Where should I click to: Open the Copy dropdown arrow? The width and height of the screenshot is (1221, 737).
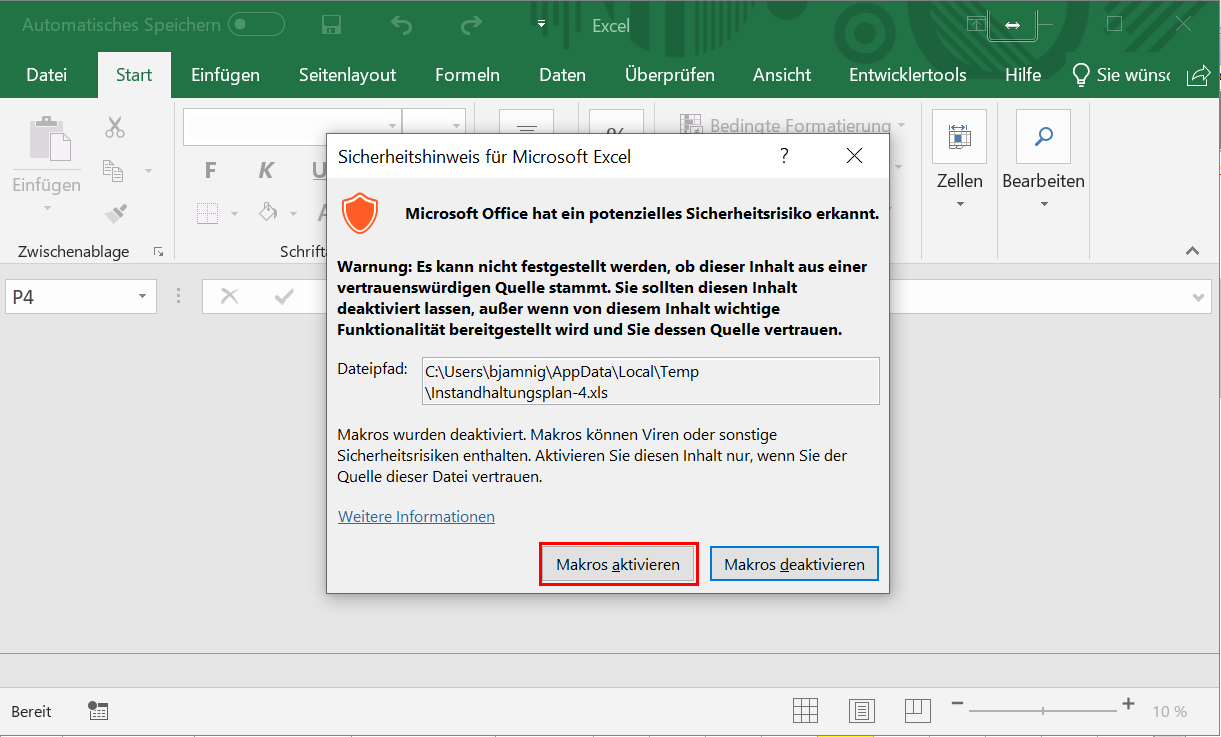(x=149, y=171)
